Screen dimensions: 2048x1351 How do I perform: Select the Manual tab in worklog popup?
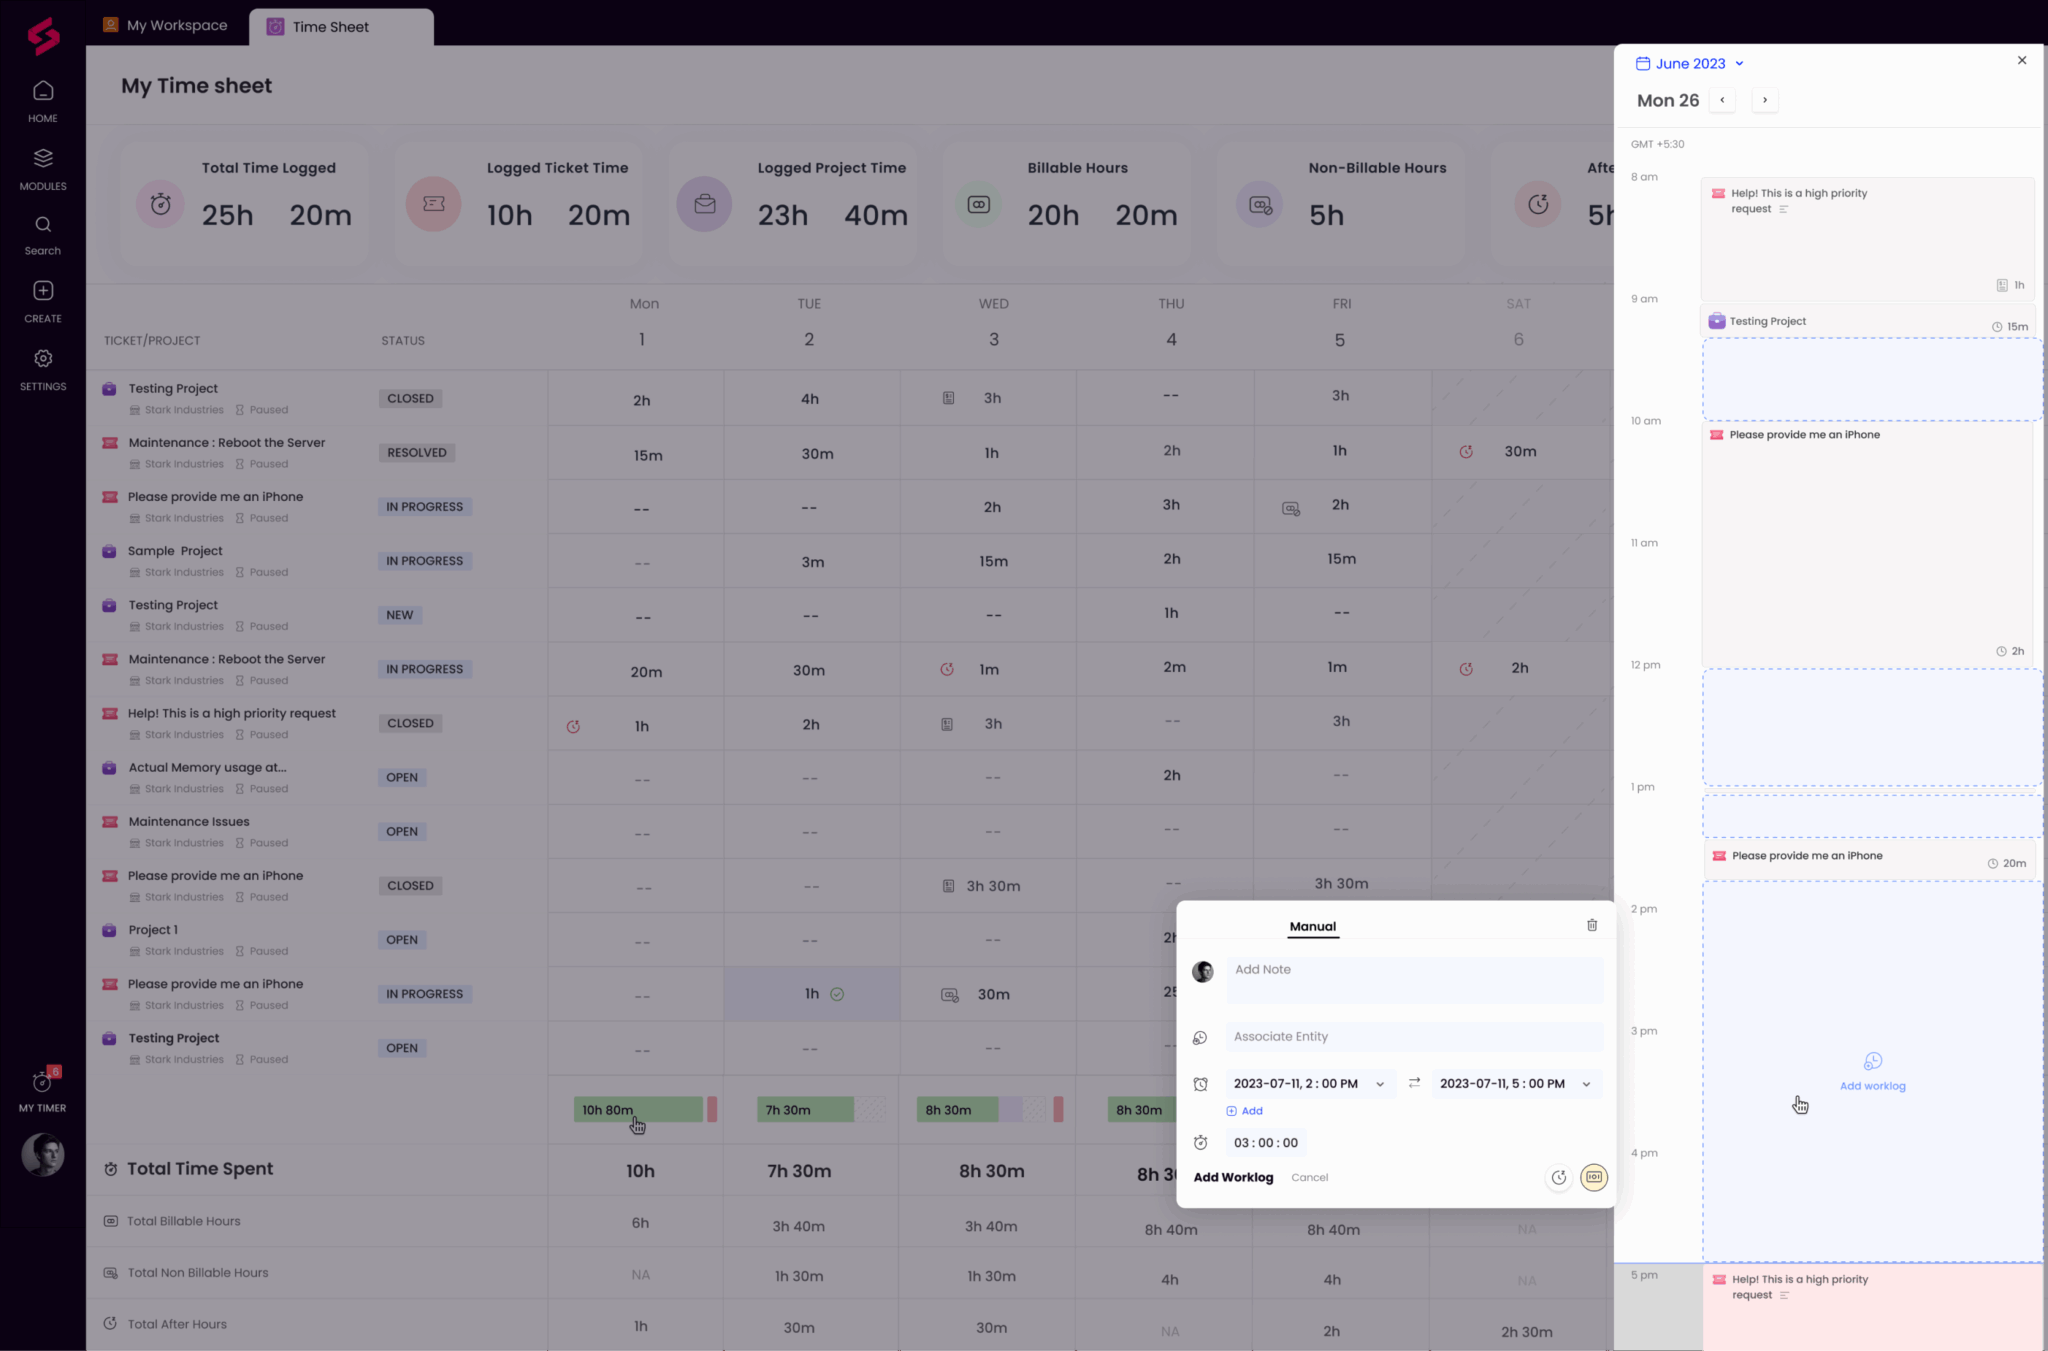pyautogui.click(x=1312, y=926)
